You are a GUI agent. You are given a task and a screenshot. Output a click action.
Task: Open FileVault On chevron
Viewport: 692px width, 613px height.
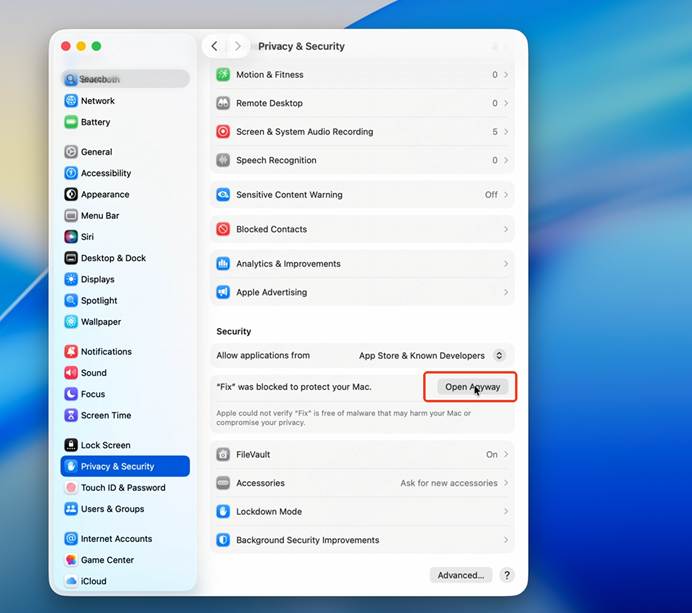tap(506, 454)
